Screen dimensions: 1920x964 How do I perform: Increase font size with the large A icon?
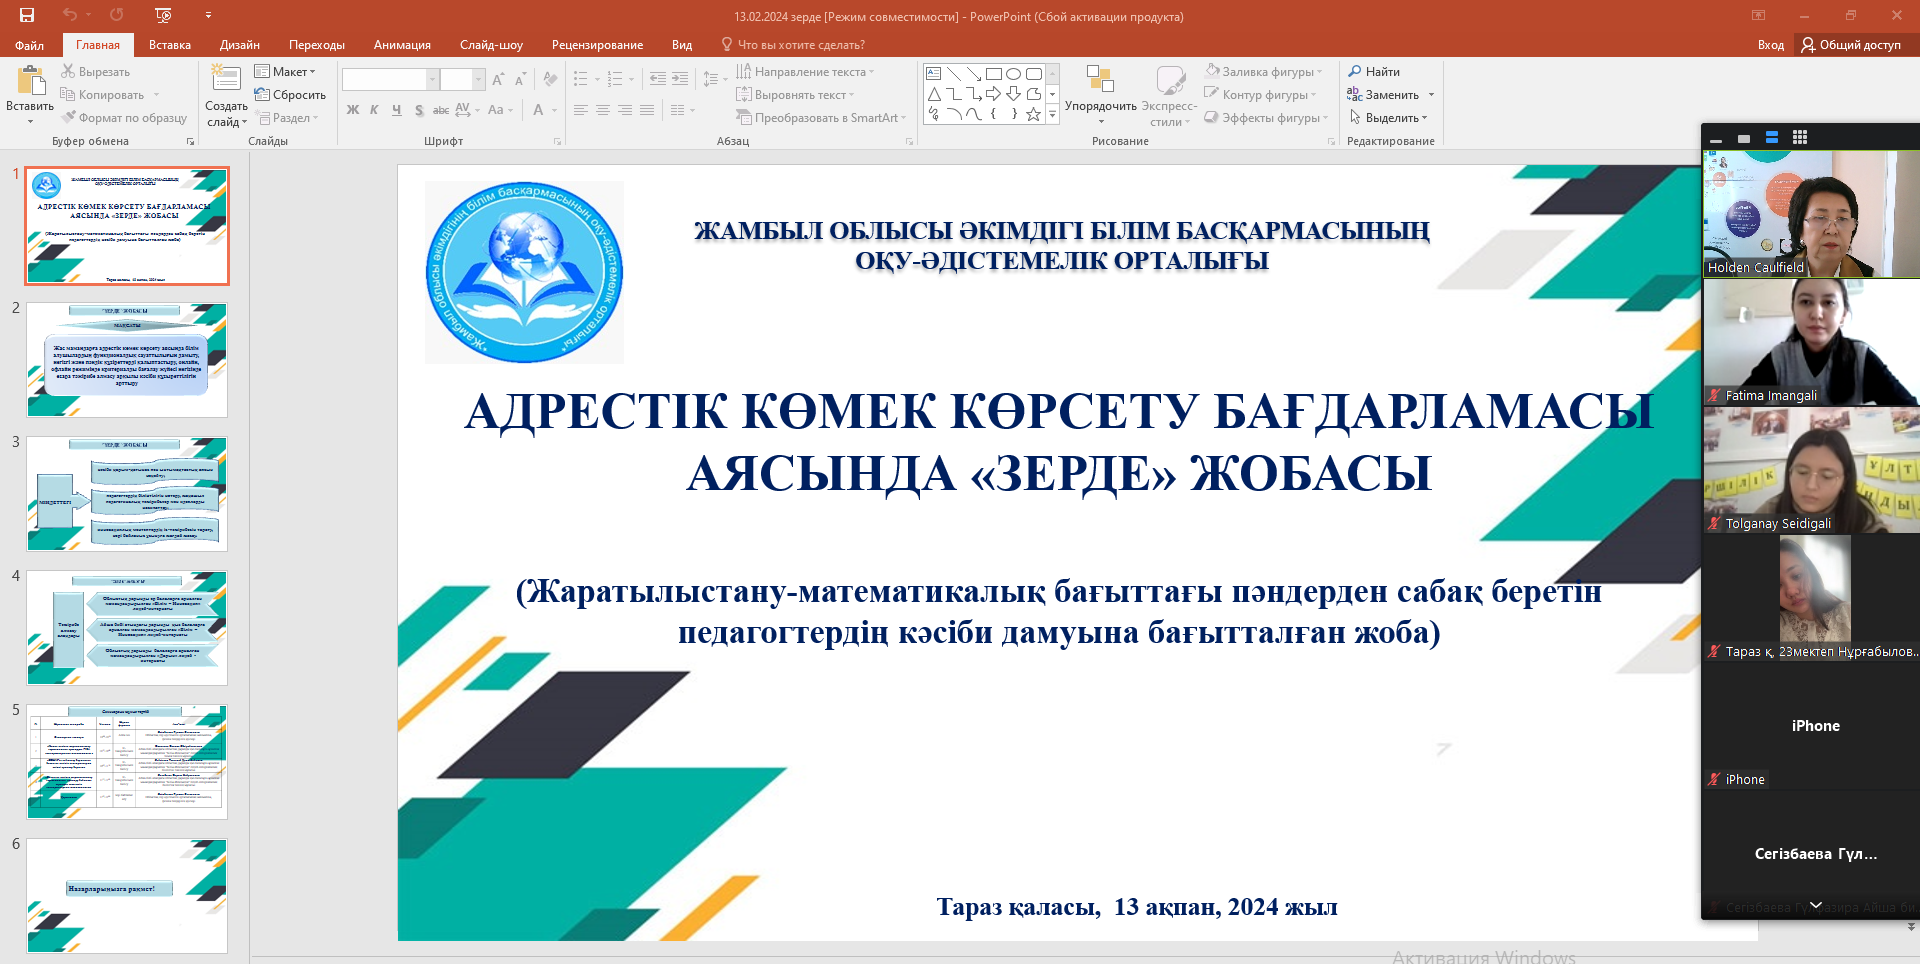(x=498, y=79)
